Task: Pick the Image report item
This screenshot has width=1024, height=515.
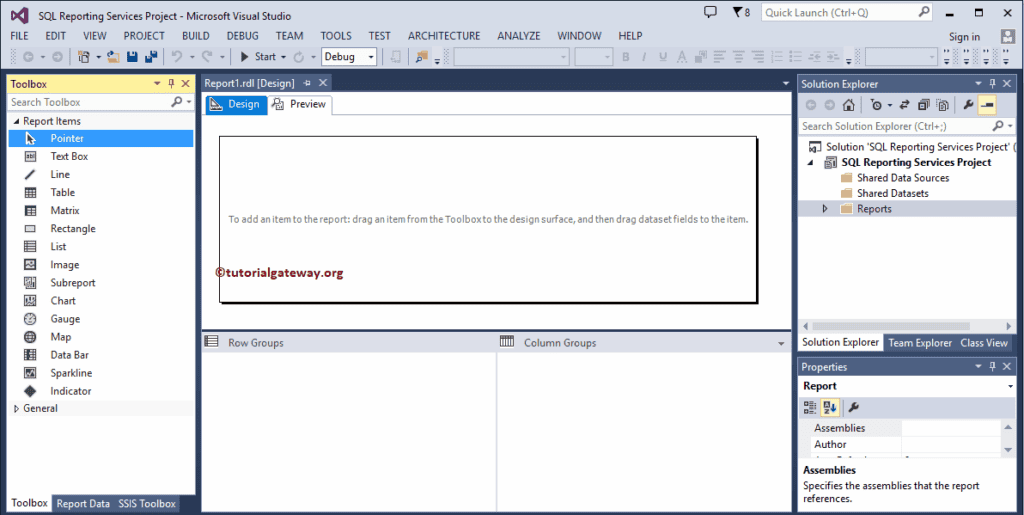Action: click(x=101, y=265)
